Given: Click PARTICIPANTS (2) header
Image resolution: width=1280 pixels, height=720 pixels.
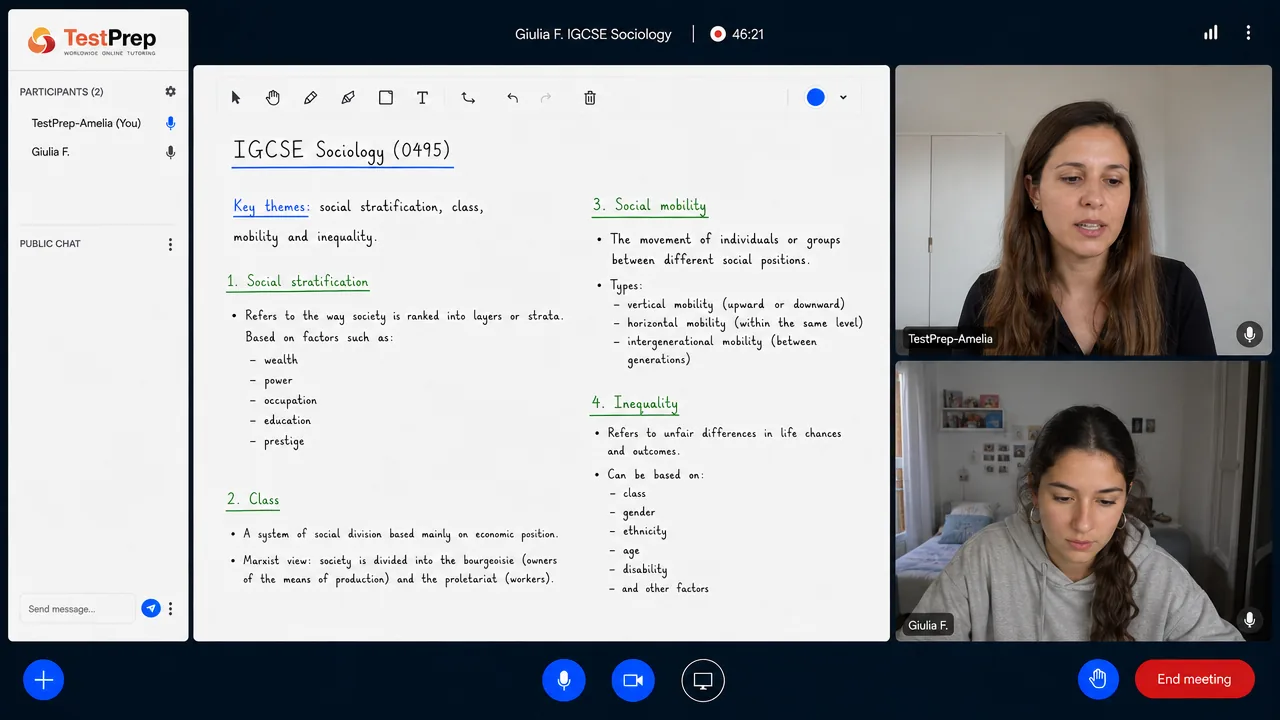Looking at the screenshot, I should pyautogui.click(x=61, y=92).
